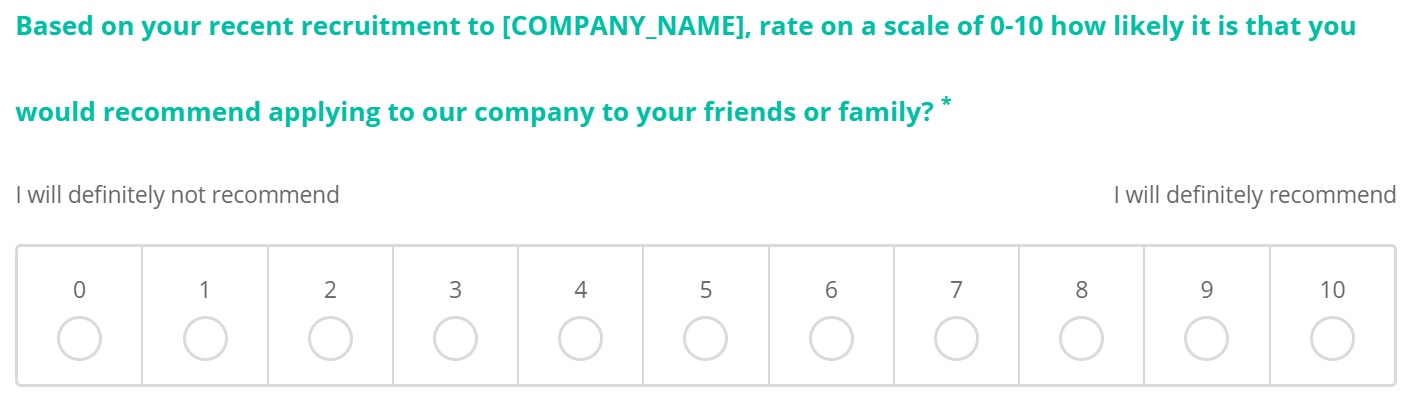This screenshot has height=406, width=1416.
Task: Choose the radio circle under number 1
Action: point(205,339)
